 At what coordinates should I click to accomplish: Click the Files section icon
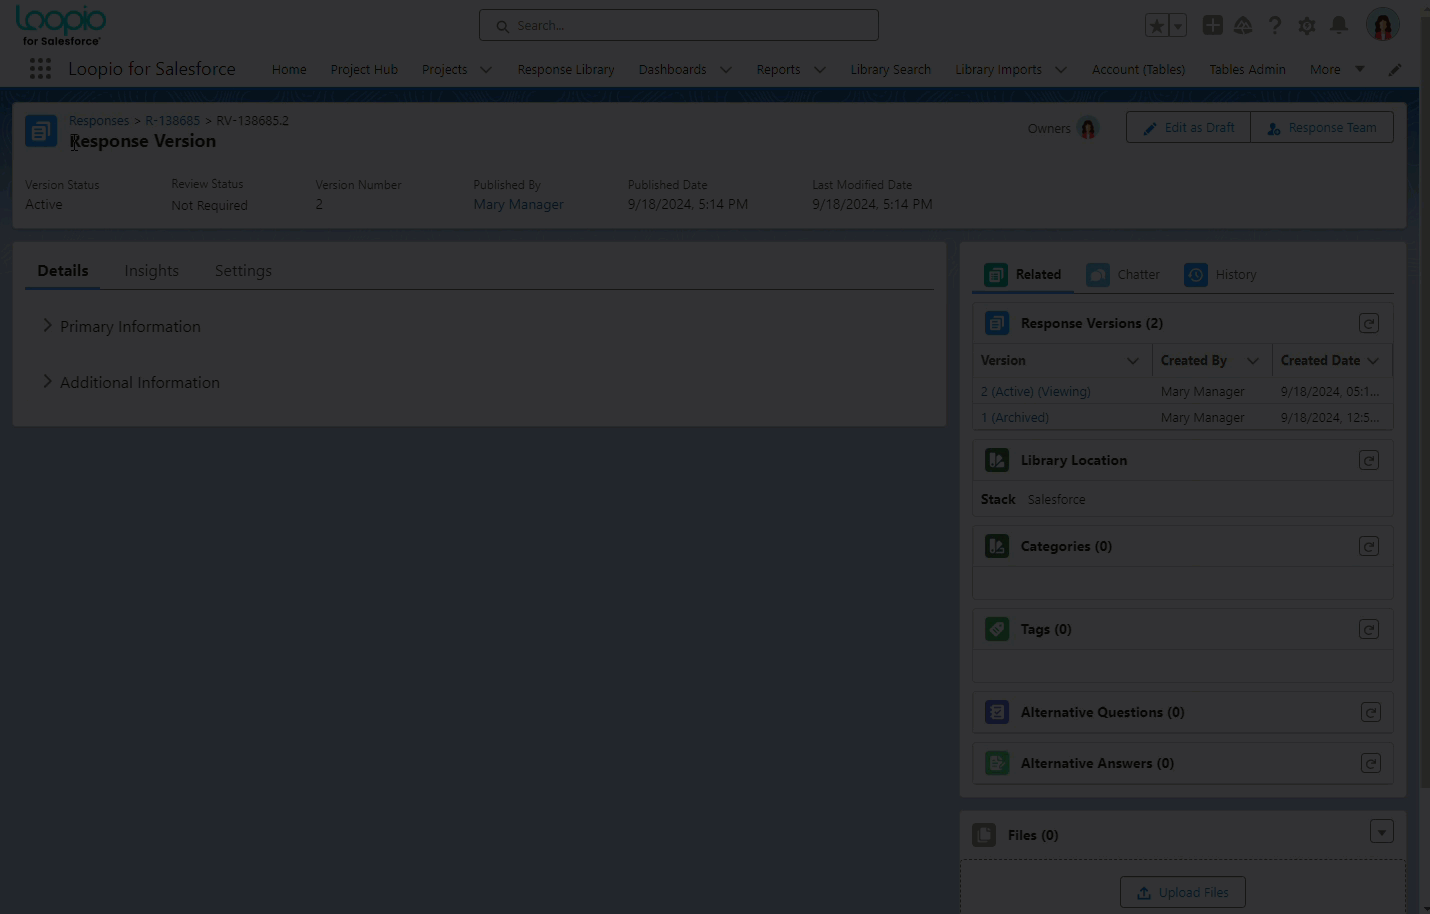click(x=984, y=835)
